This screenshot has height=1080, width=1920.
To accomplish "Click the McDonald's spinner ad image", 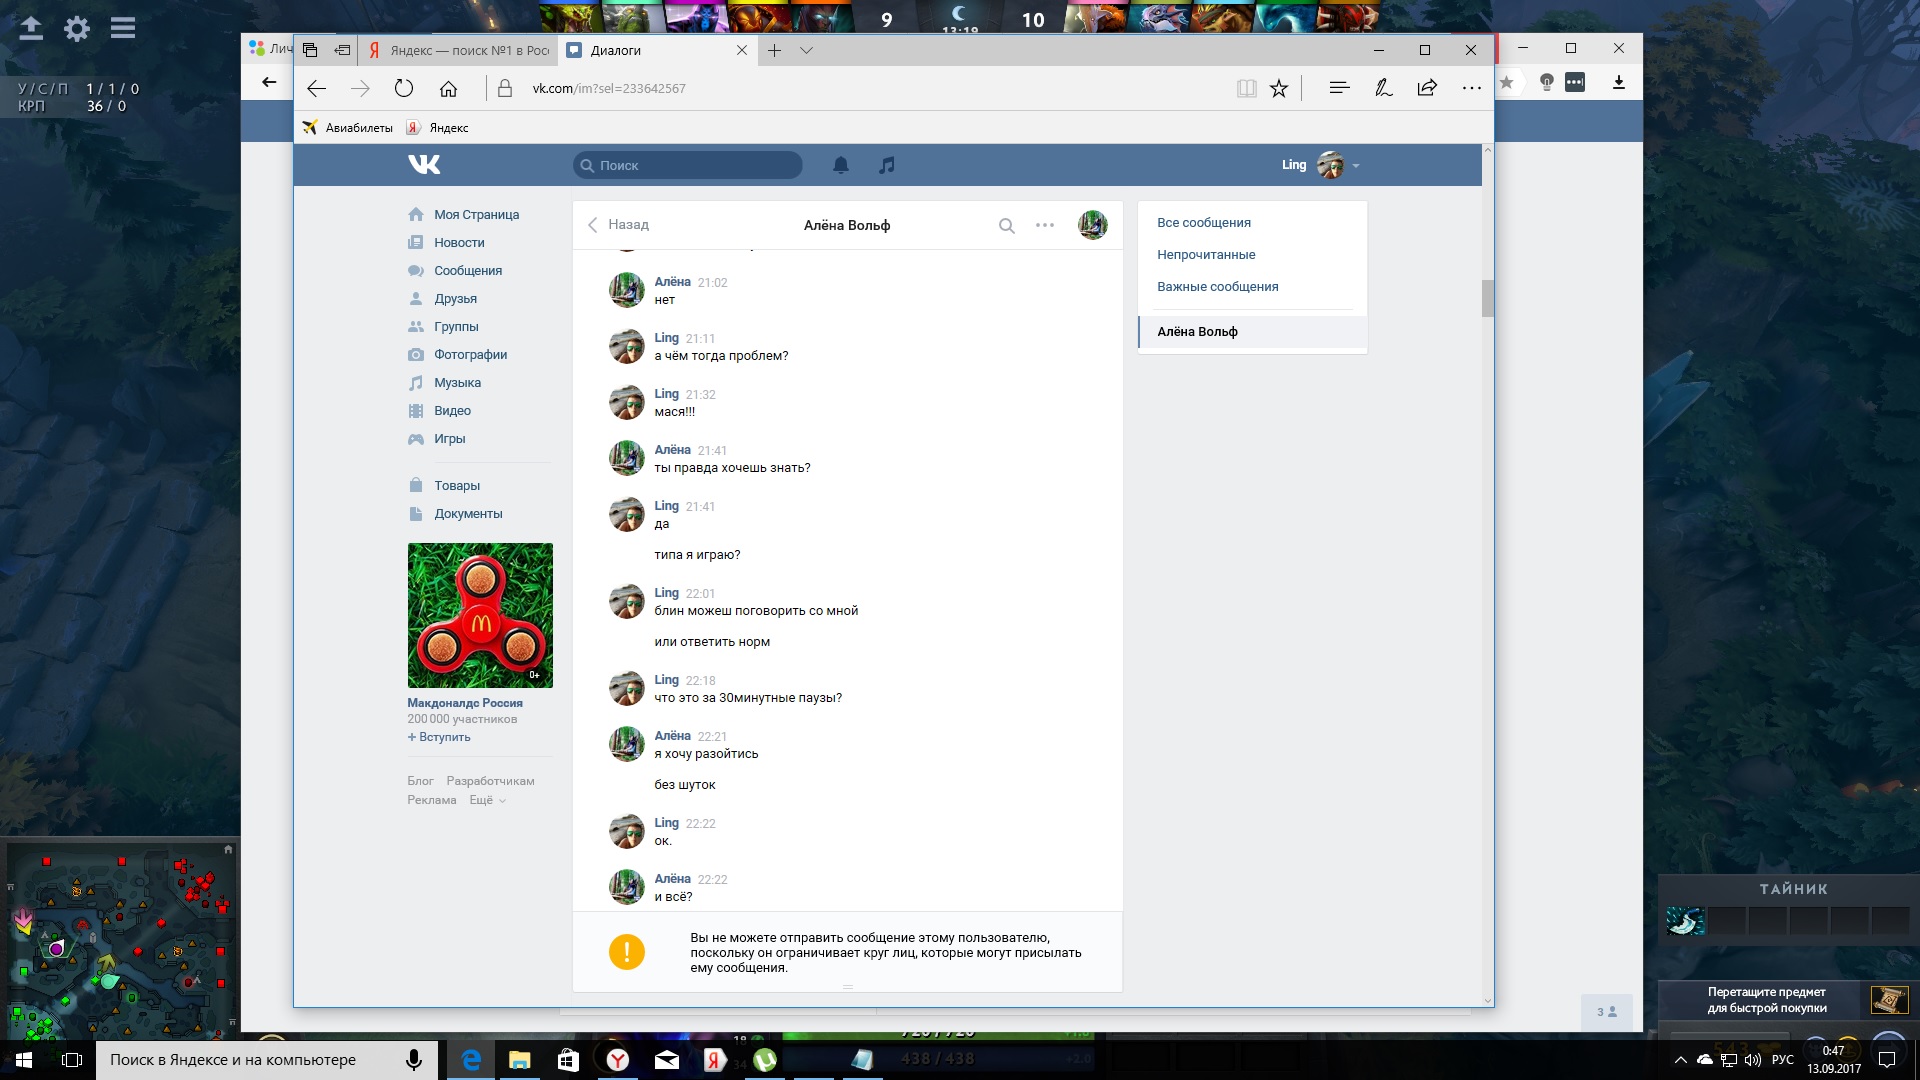I will tap(480, 615).
